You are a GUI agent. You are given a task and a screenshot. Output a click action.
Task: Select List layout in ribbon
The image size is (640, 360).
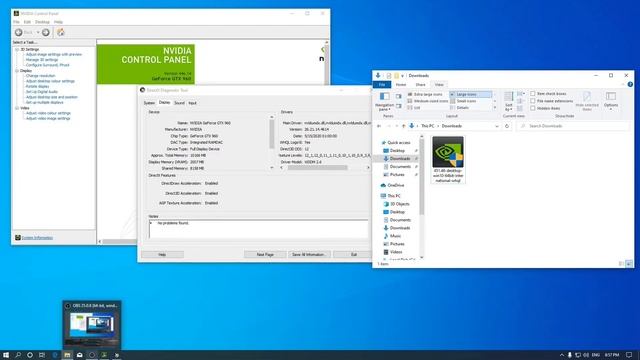(414, 108)
